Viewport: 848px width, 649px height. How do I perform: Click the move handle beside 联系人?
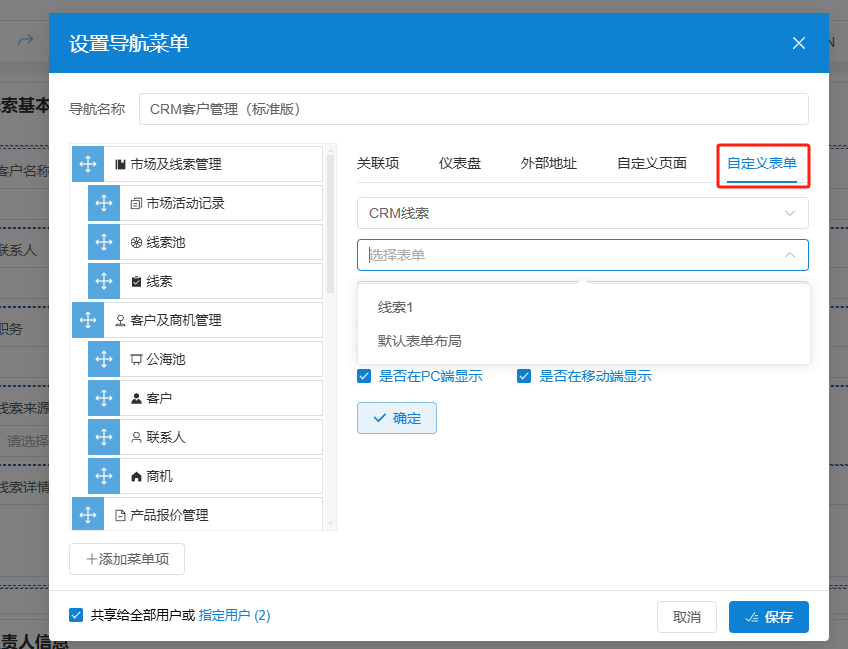[104, 437]
